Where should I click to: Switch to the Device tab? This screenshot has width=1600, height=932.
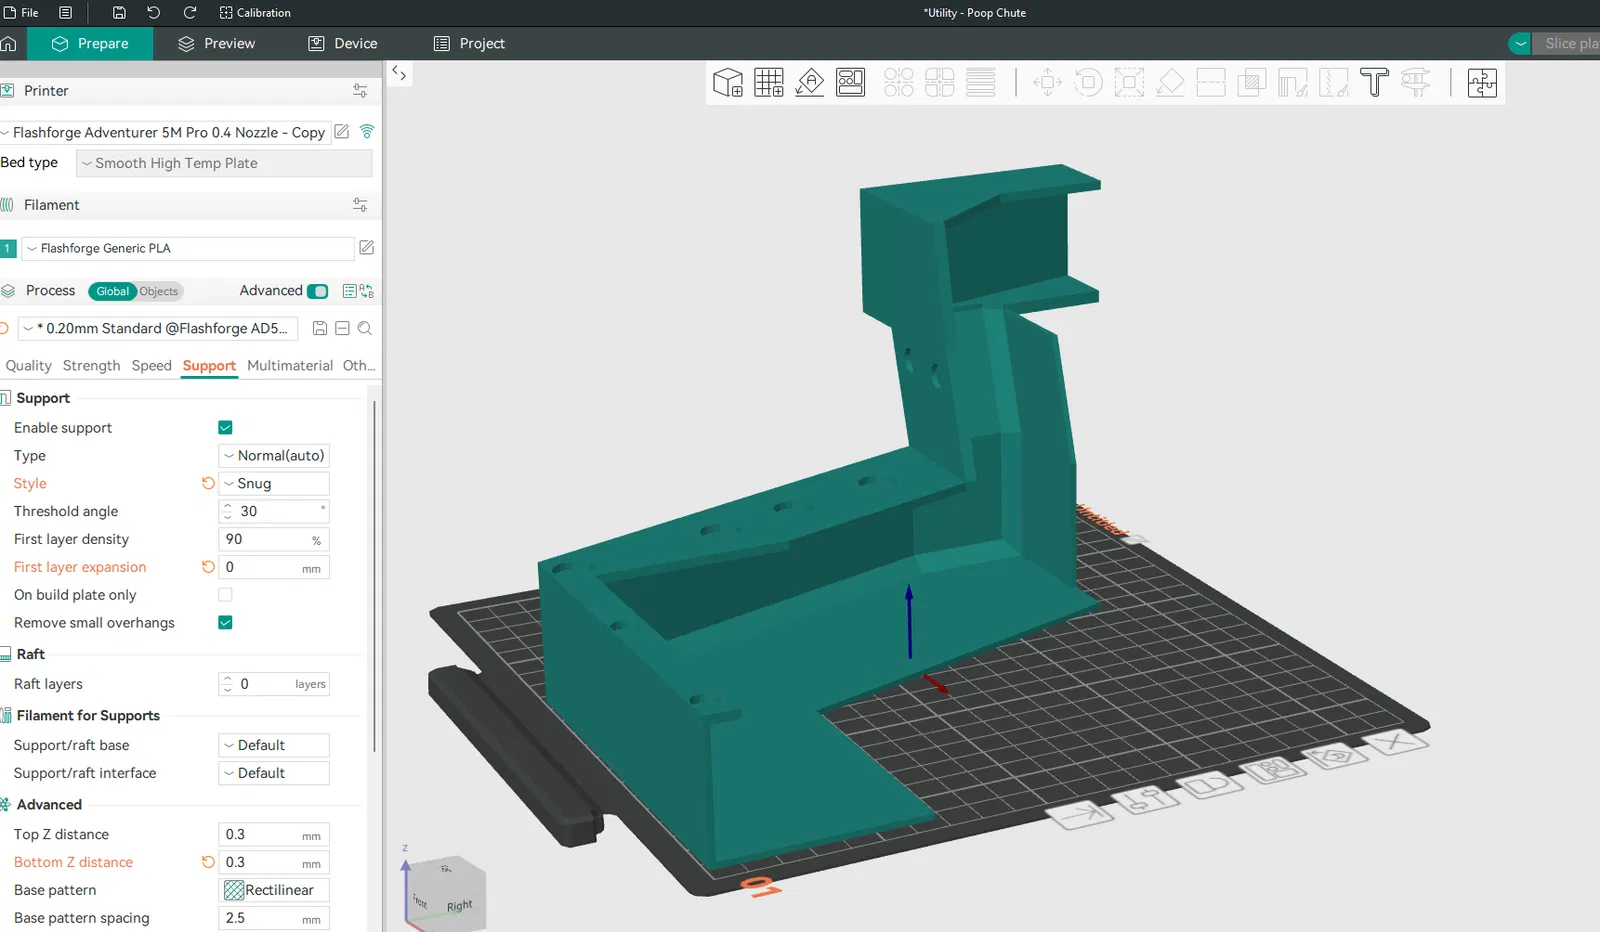[x=343, y=43]
